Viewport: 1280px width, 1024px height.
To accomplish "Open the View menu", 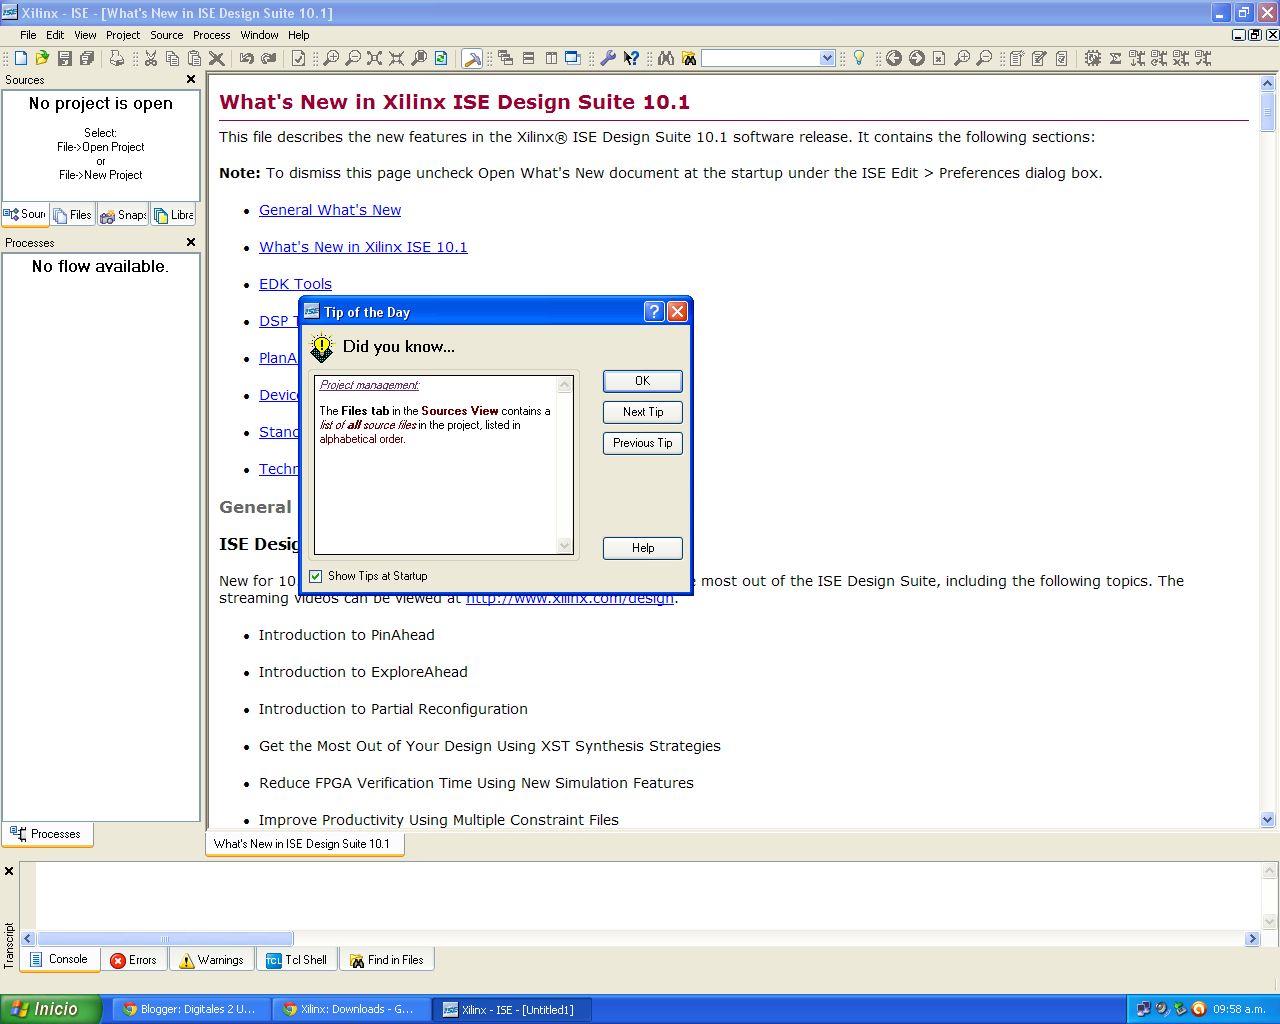I will point(85,35).
